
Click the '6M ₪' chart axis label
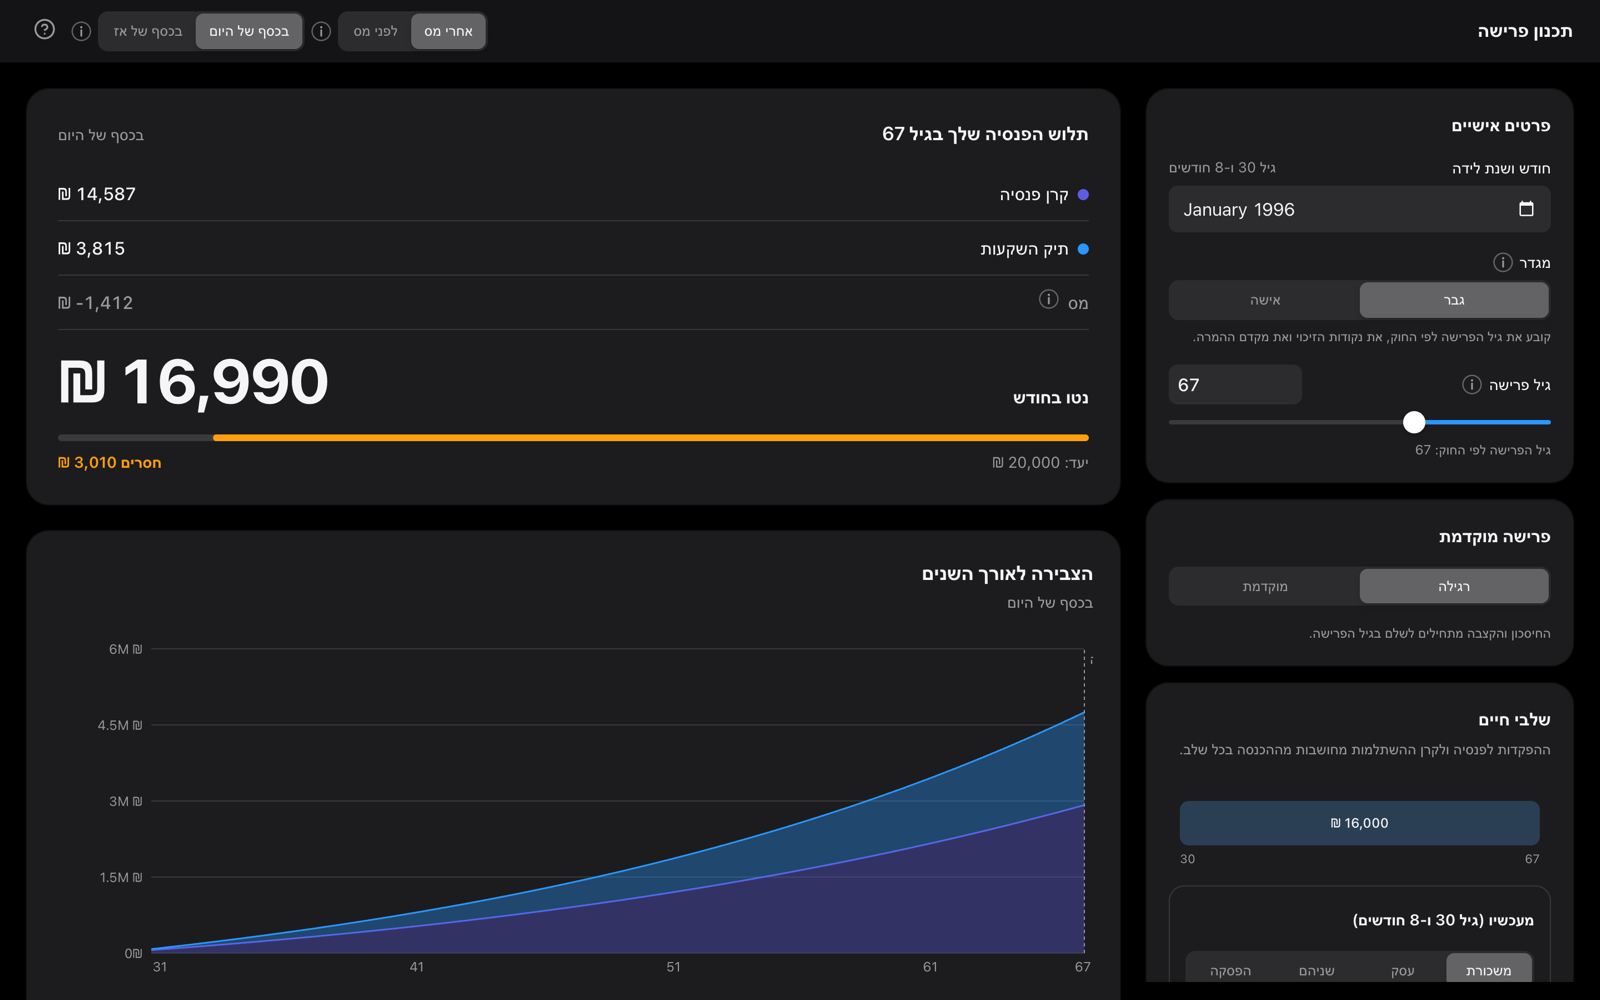pos(125,649)
